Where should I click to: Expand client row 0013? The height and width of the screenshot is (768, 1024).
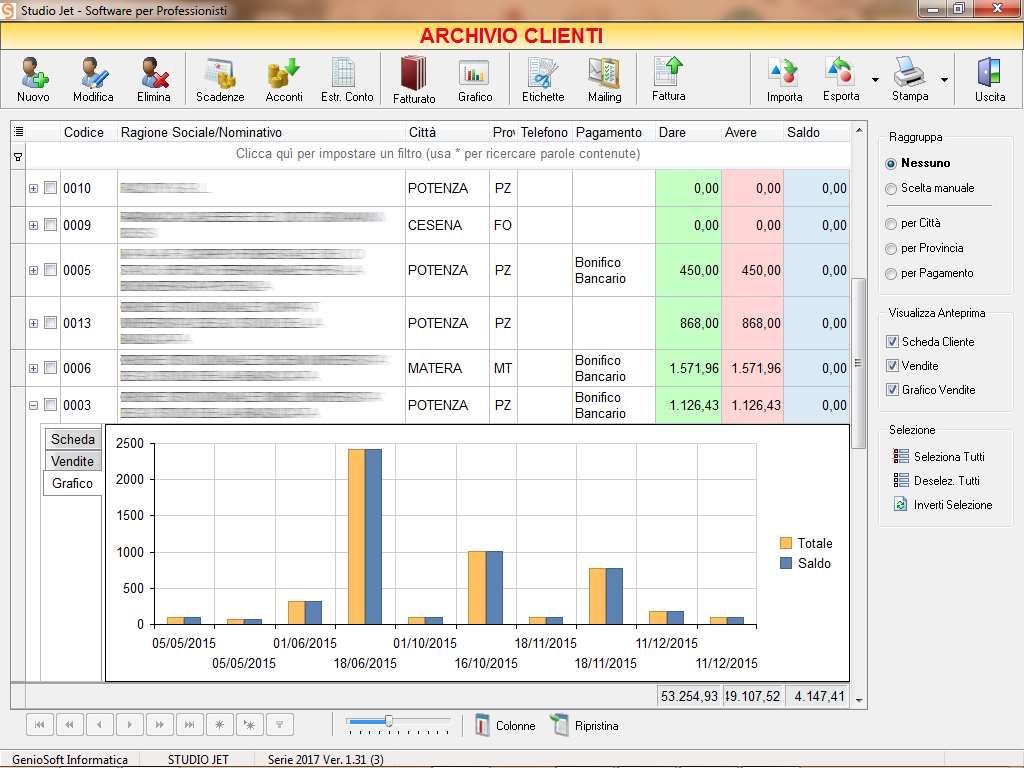(33, 323)
